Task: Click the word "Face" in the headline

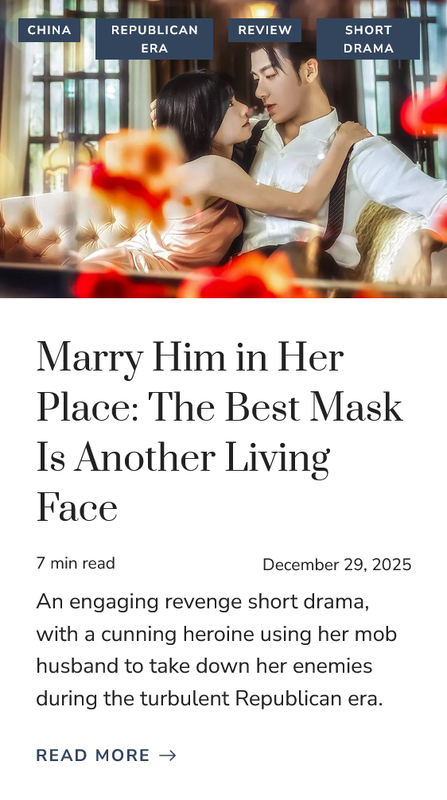Action: [77, 508]
